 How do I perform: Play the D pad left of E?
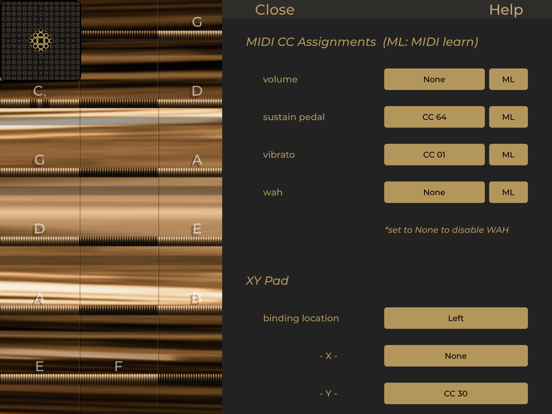coord(39,229)
